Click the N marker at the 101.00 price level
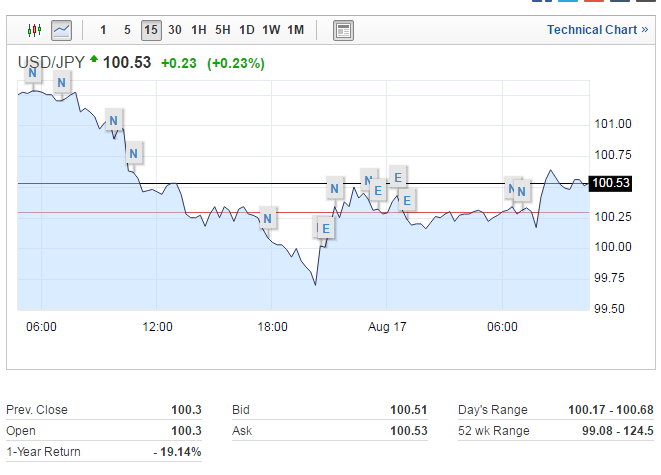Screen dimensions: 661x475 click(114, 122)
